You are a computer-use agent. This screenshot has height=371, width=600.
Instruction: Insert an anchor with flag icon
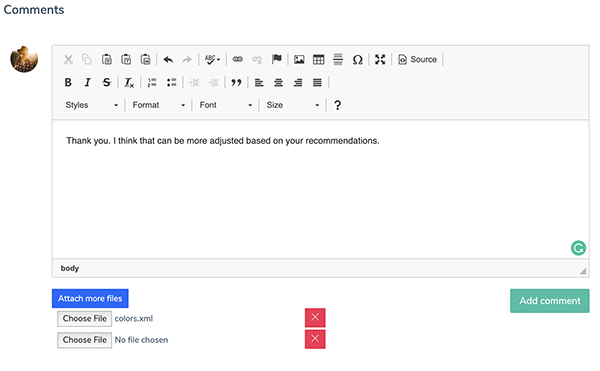(x=276, y=59)
